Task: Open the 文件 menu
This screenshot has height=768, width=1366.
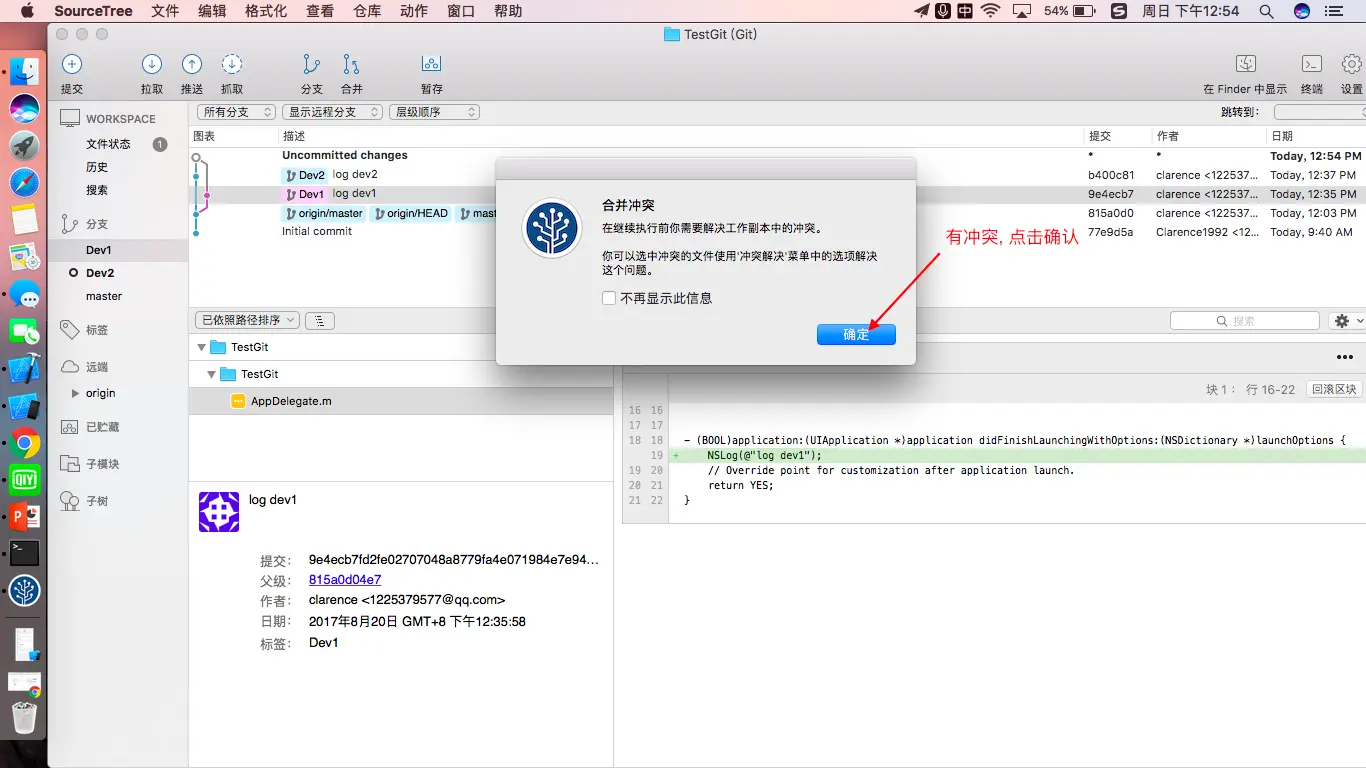Action: coord(165,11)
